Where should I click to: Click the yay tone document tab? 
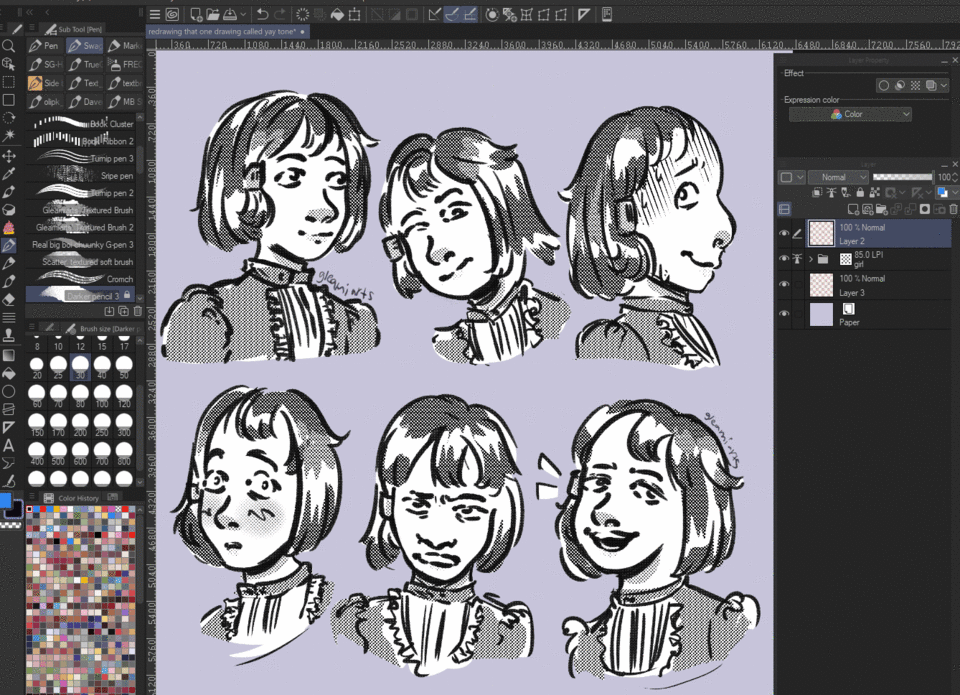click(226, 32)
